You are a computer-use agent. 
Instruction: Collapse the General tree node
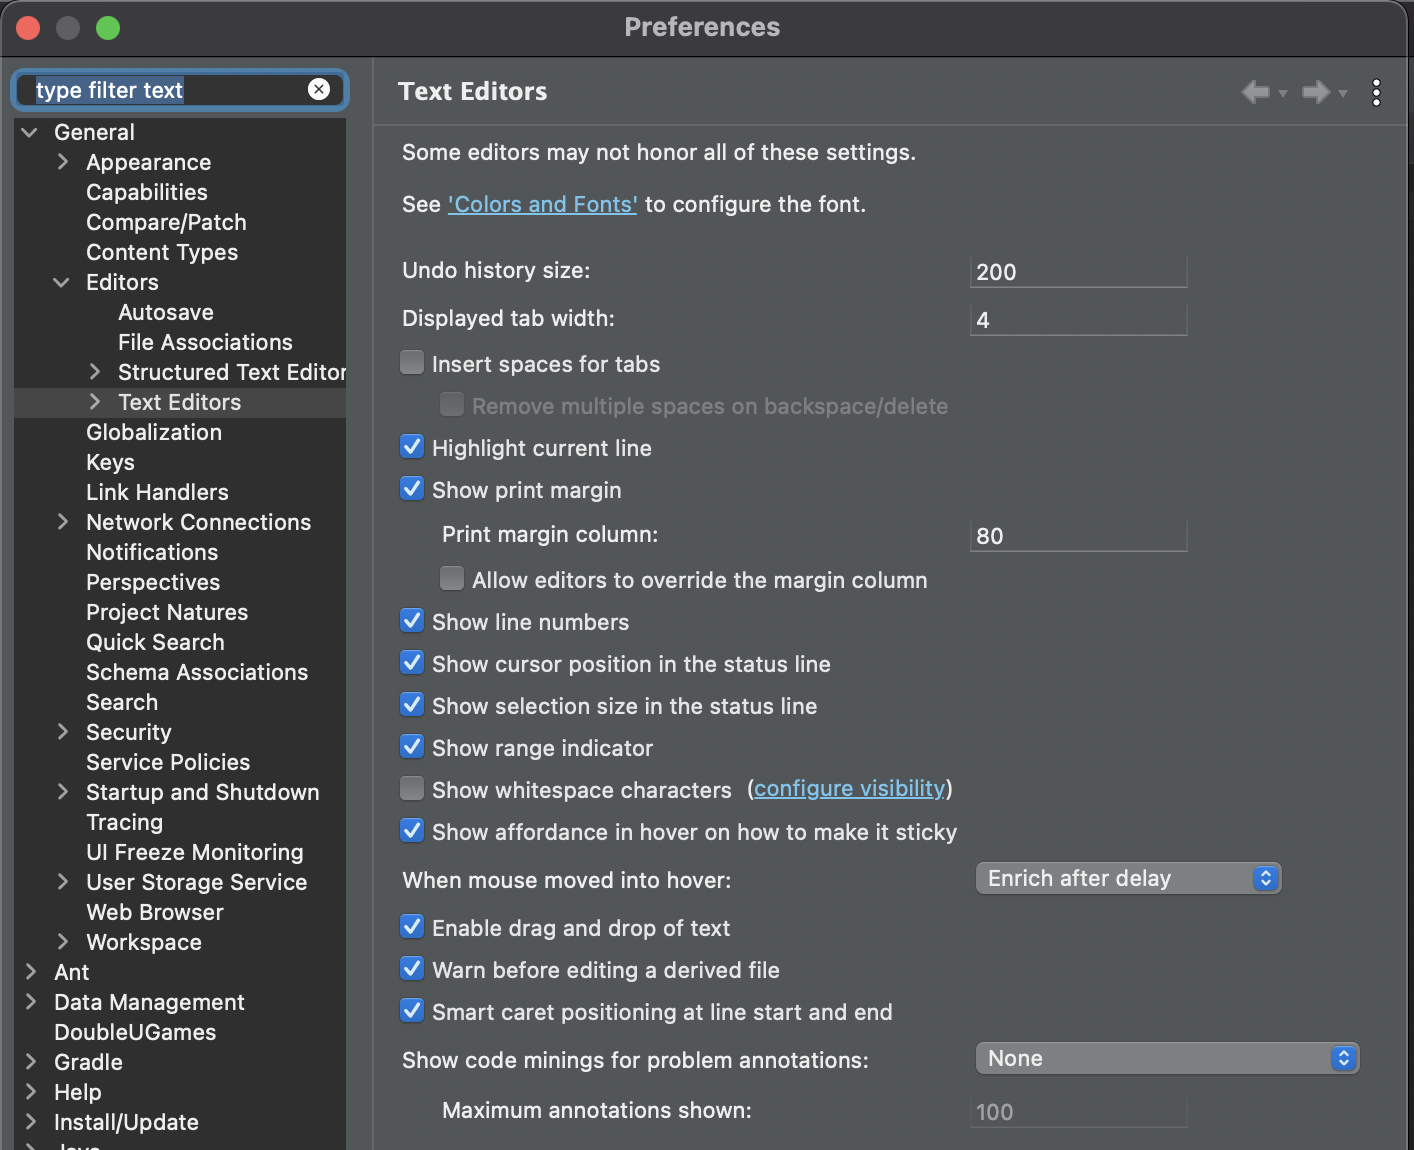coord(30,132)
